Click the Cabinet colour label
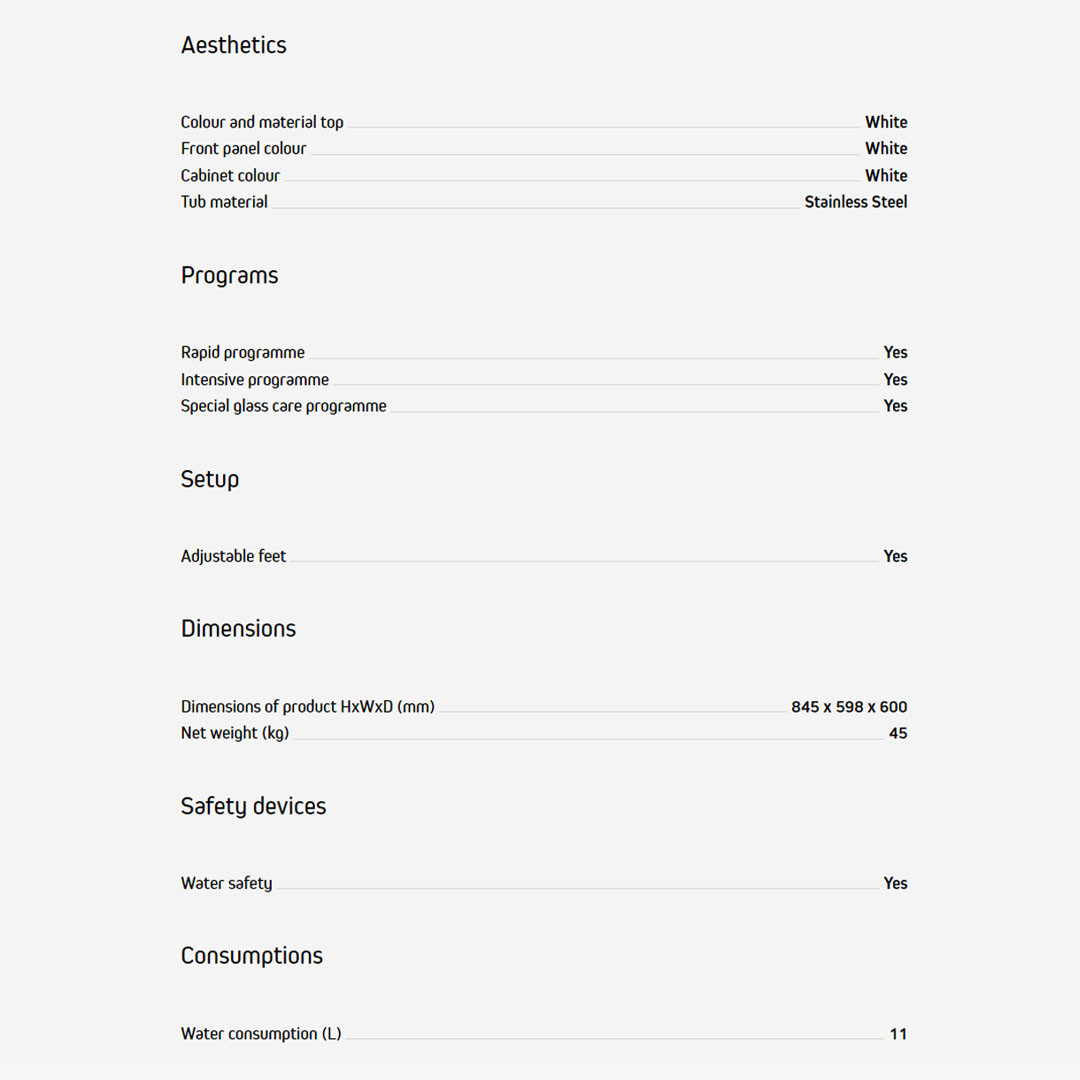This screenshot has height=1080, width=1080. tap(230, 175)
